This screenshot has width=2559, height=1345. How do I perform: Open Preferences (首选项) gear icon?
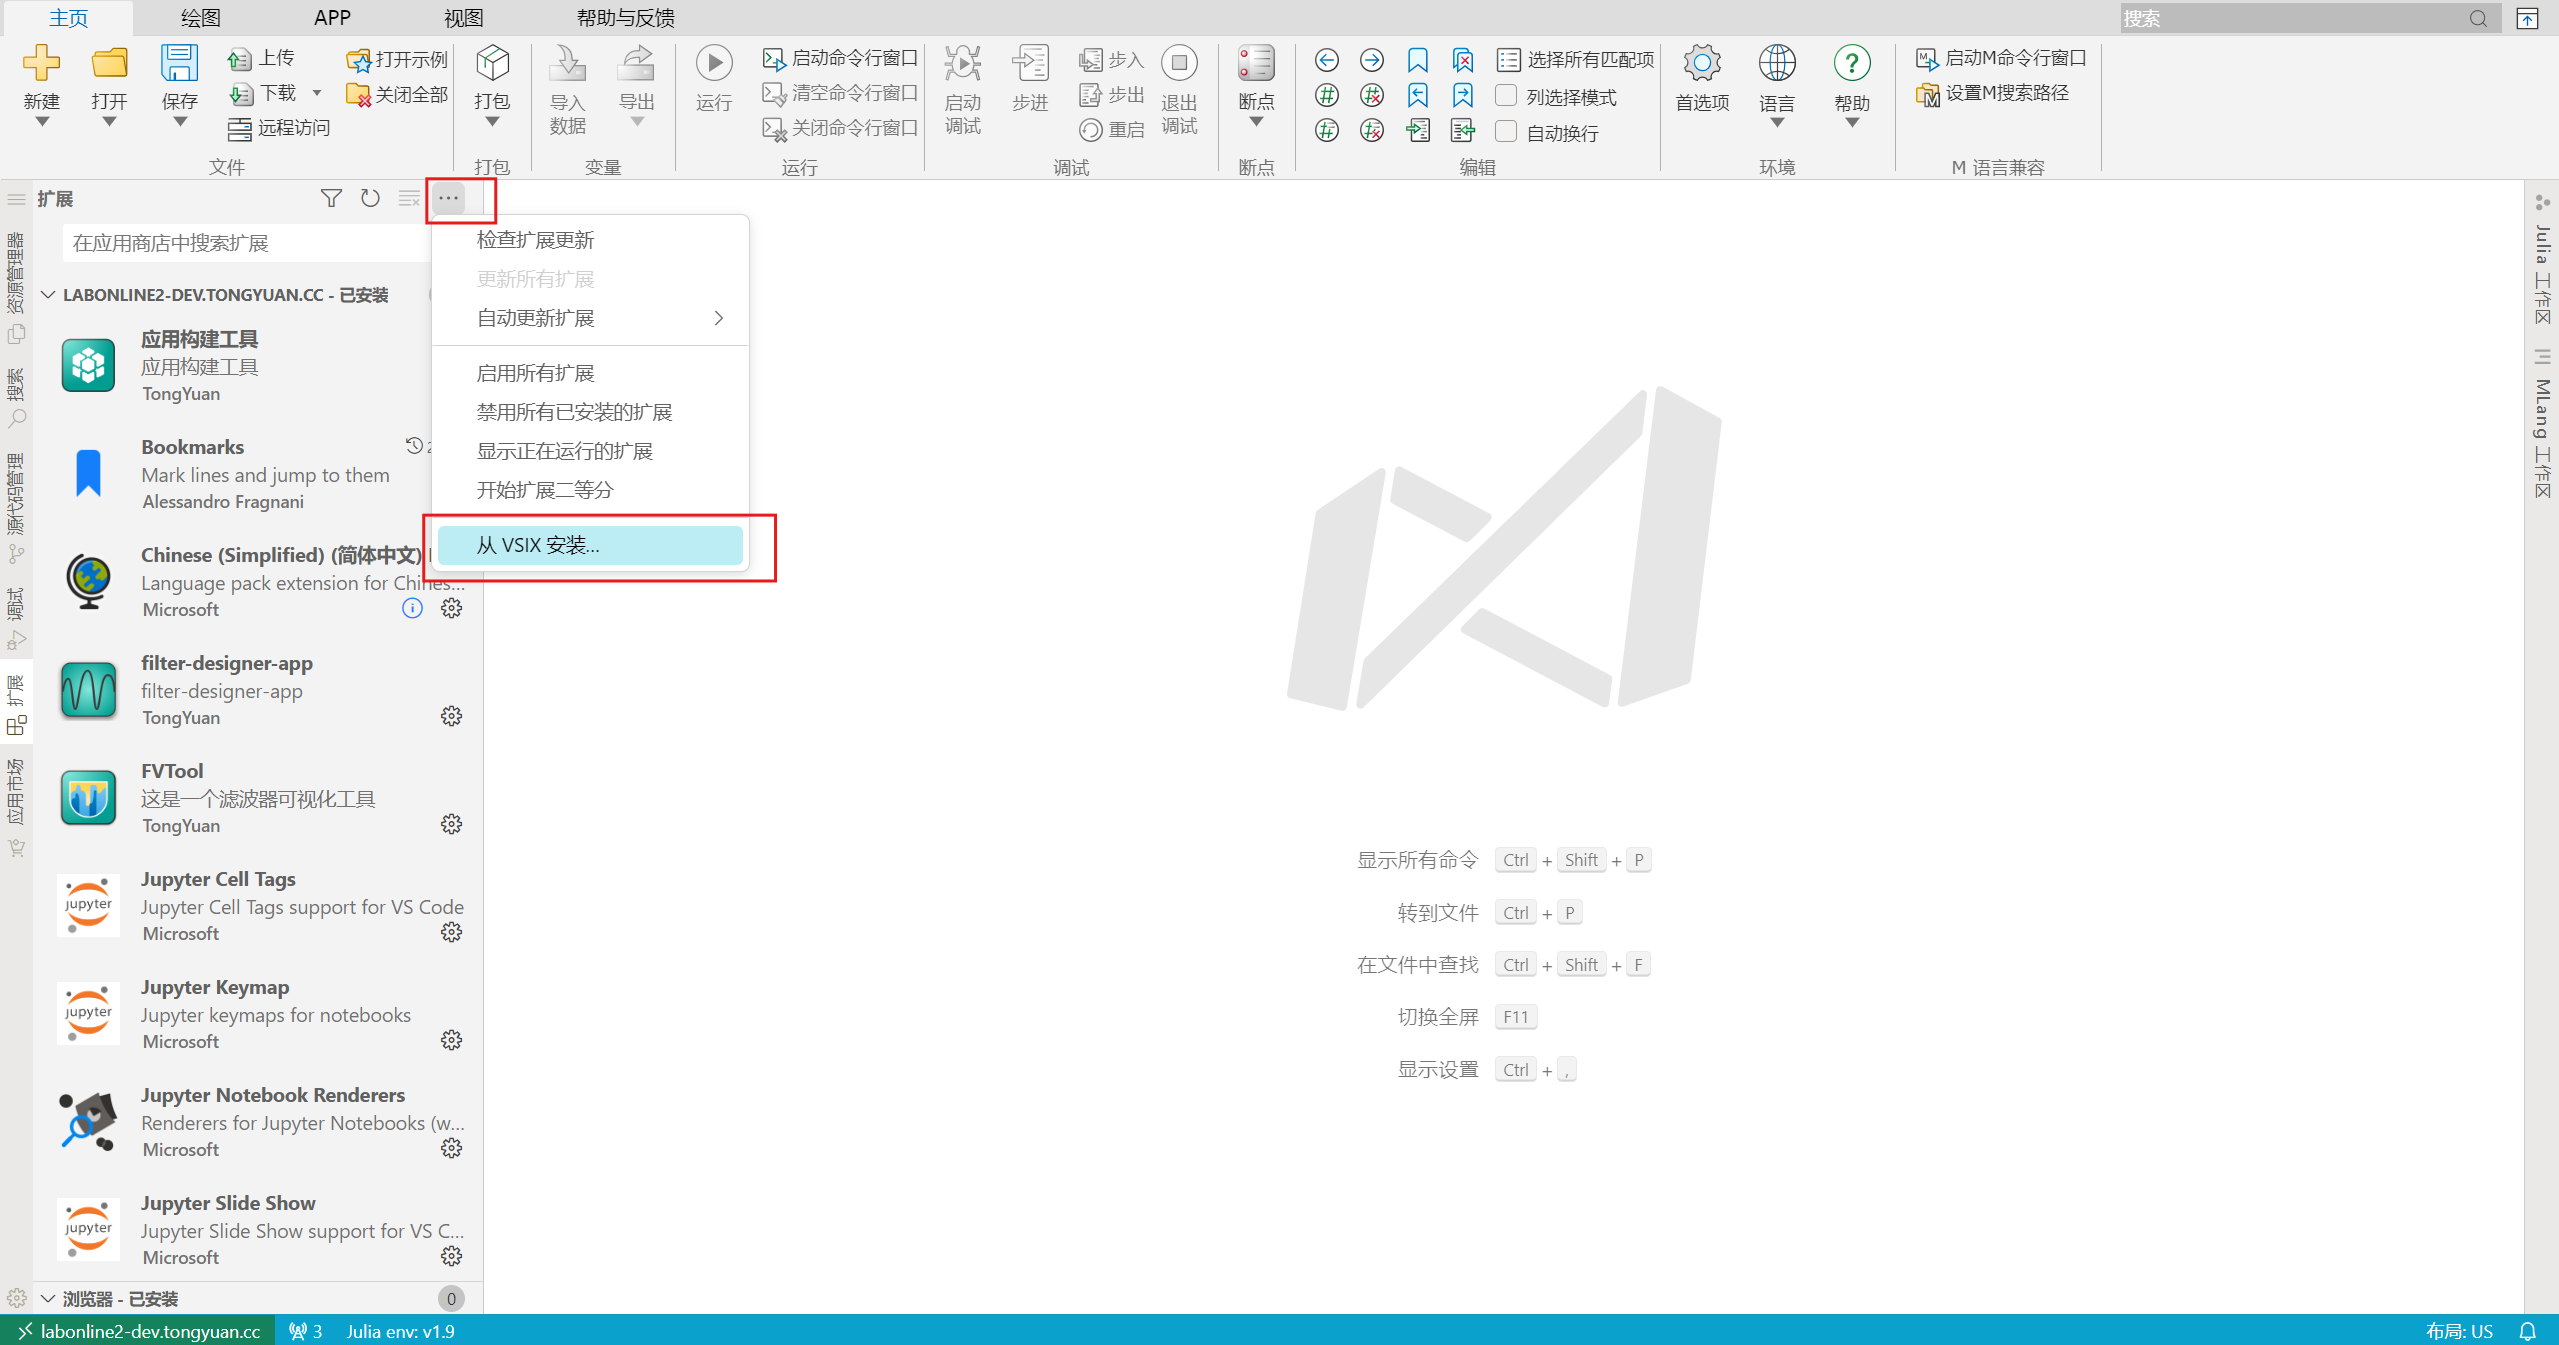(1701, 64)
